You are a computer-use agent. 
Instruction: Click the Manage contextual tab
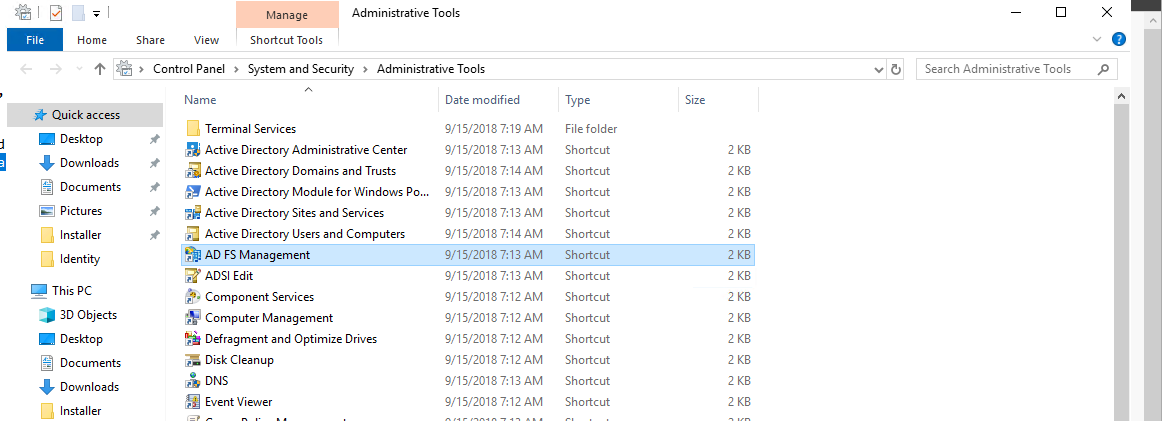coord(287,15)
